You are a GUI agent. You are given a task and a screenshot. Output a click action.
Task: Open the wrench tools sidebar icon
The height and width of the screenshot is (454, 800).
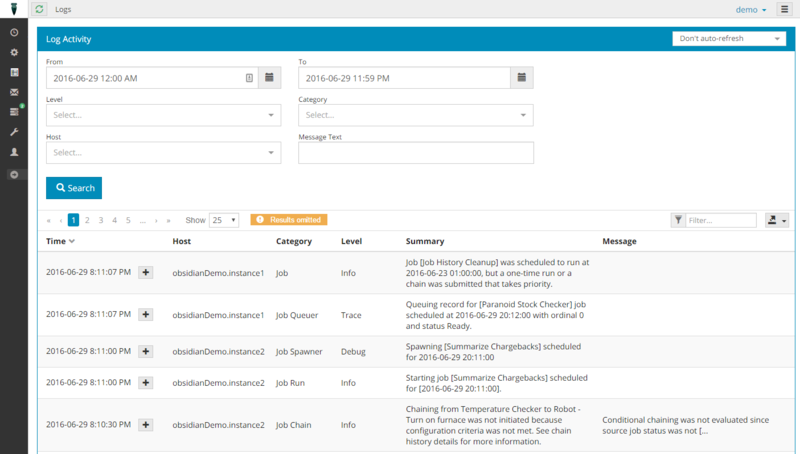[14, 132]
